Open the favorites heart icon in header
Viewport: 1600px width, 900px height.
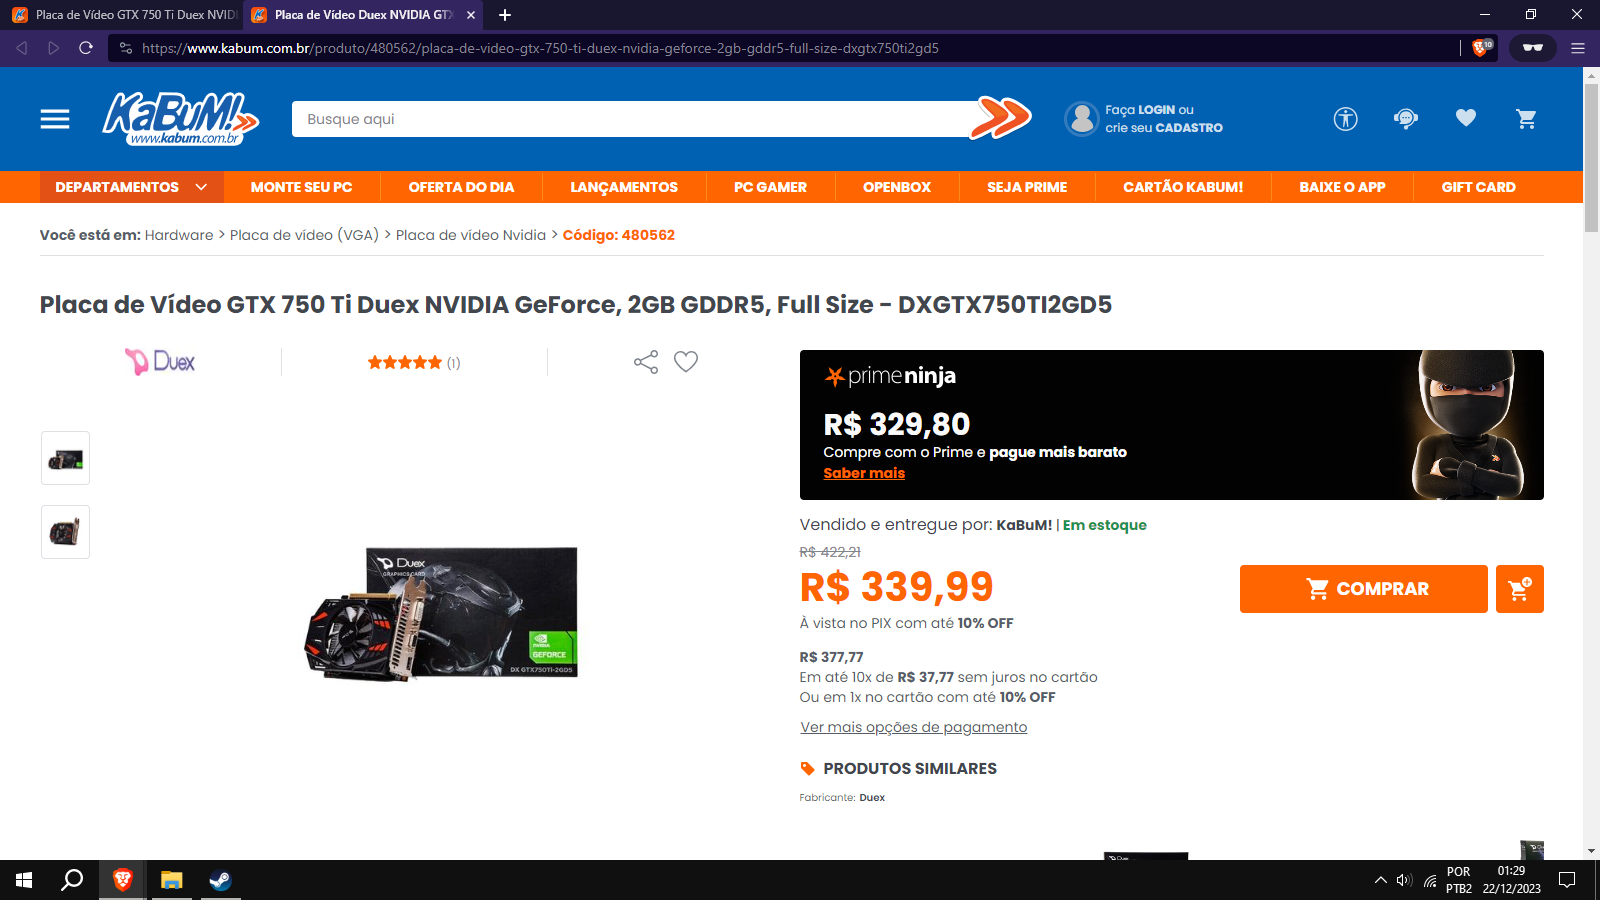[1466, 118]
